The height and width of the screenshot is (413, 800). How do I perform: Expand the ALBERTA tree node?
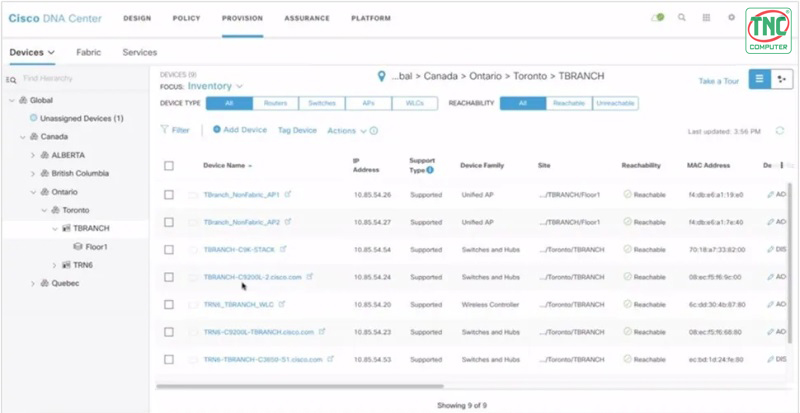pos(33,155)
